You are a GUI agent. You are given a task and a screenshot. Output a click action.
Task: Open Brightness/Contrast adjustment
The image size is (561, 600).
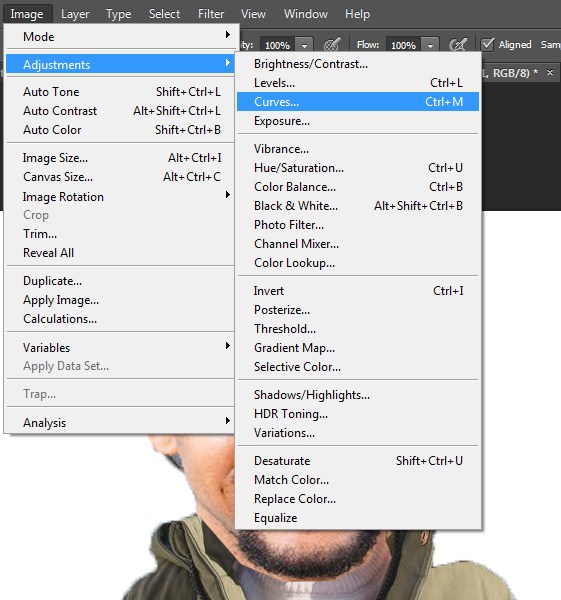point(358,64)
